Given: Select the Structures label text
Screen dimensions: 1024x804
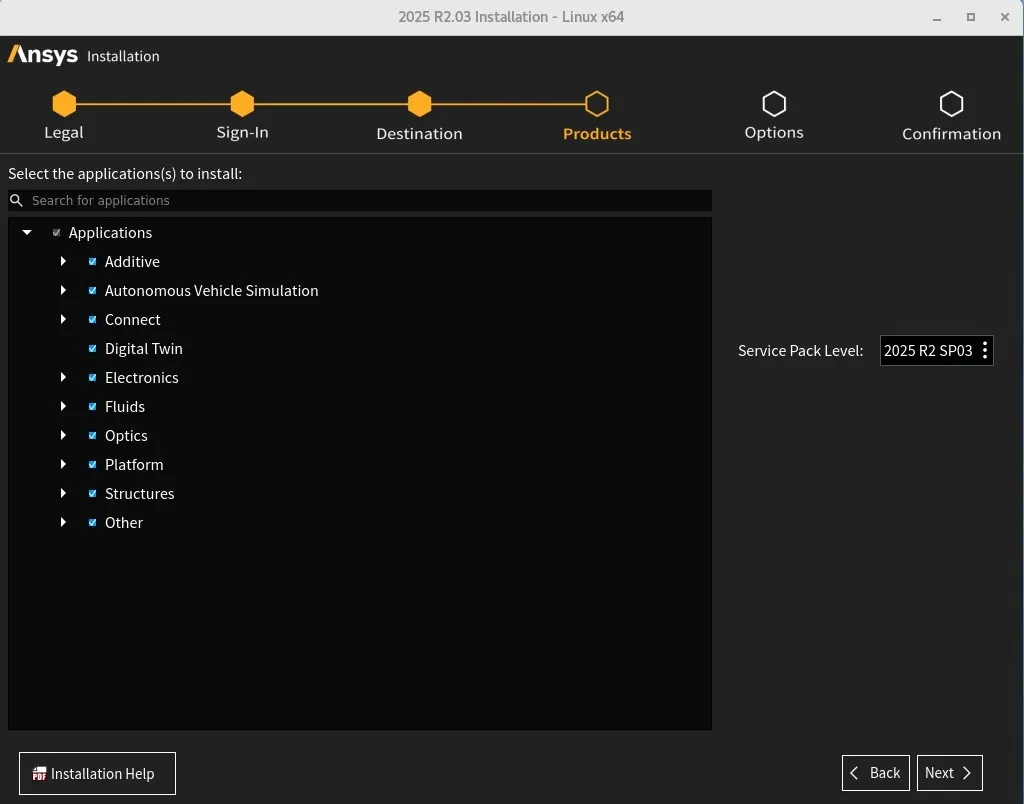Looking at the screenshot, I should coord(140,493).
